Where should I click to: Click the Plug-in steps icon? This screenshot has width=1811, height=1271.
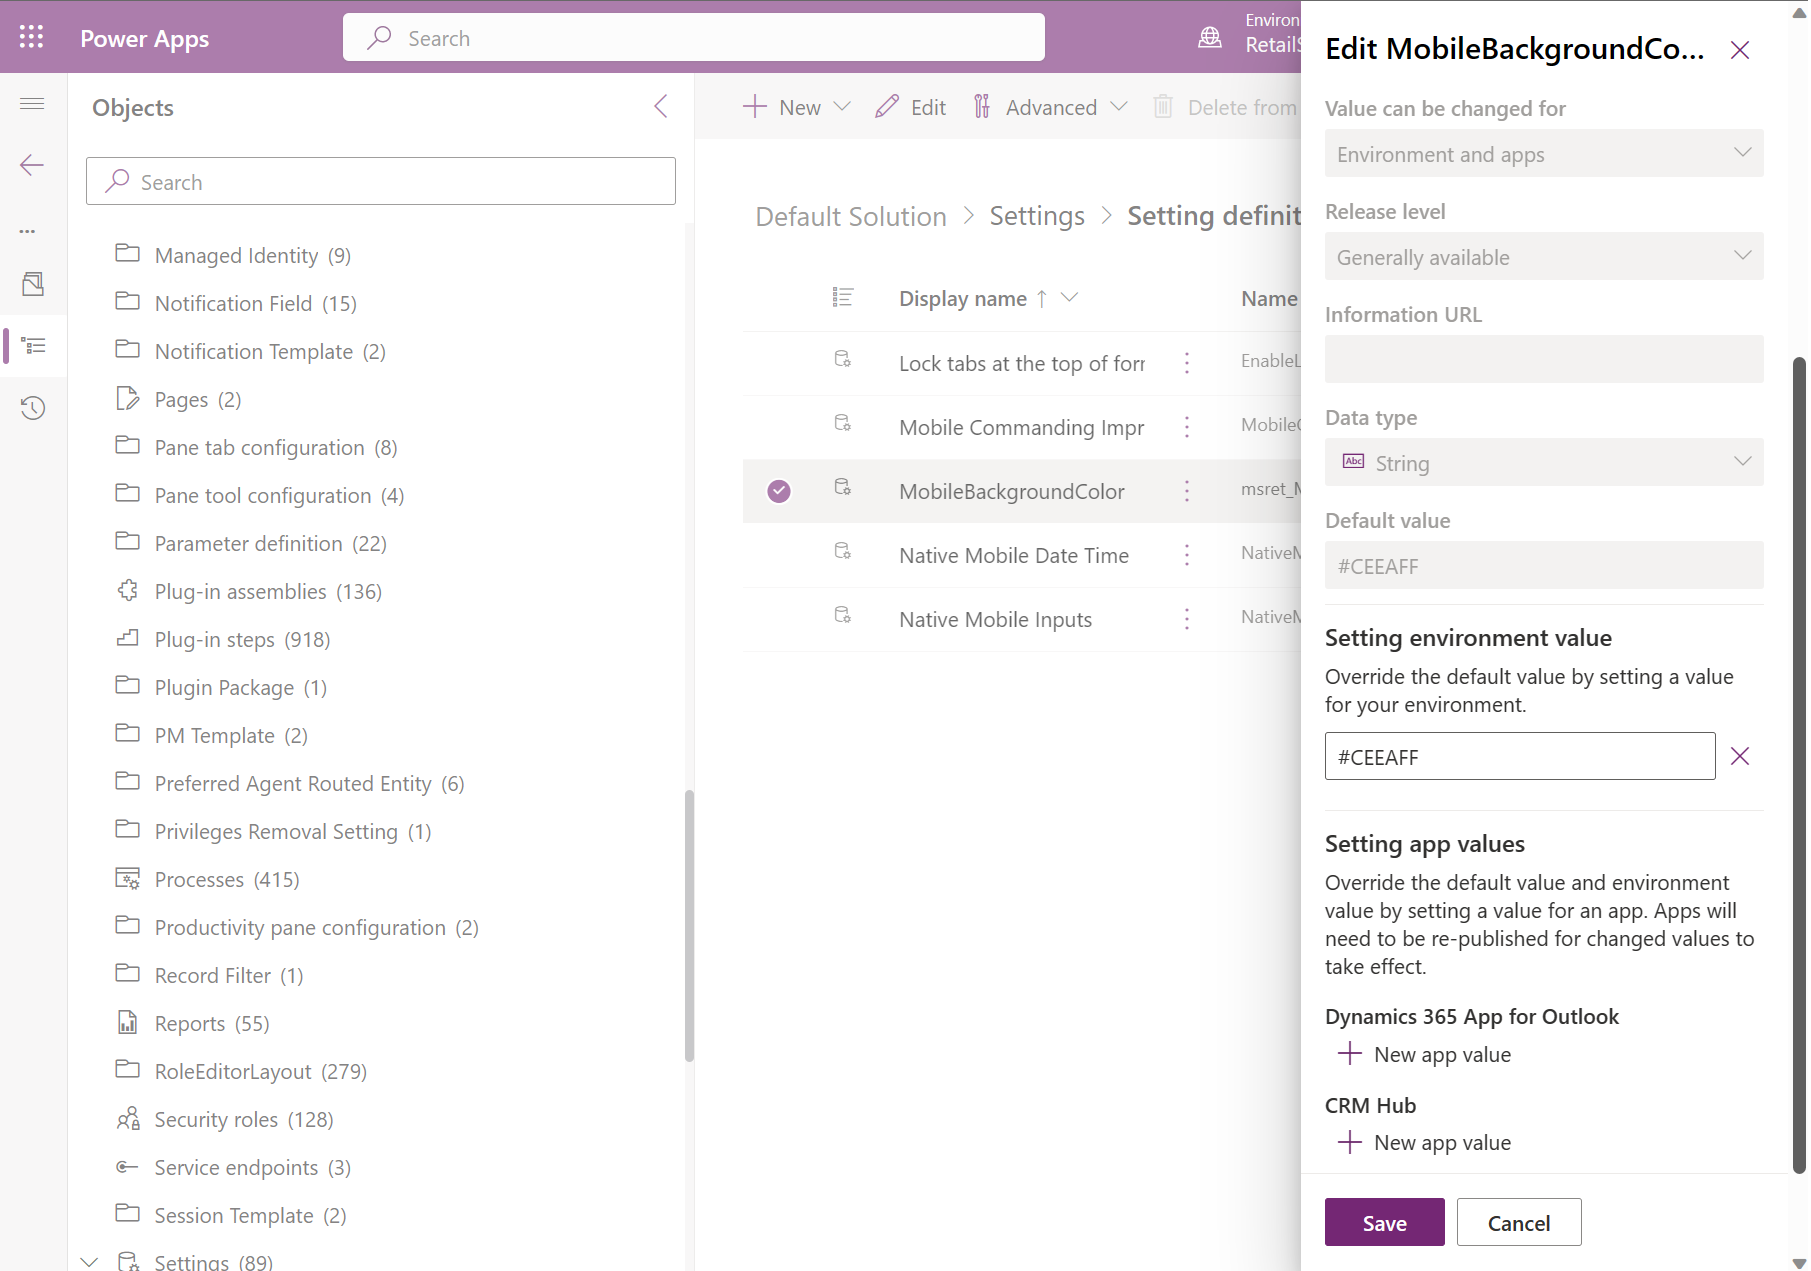tap(128, 639)
